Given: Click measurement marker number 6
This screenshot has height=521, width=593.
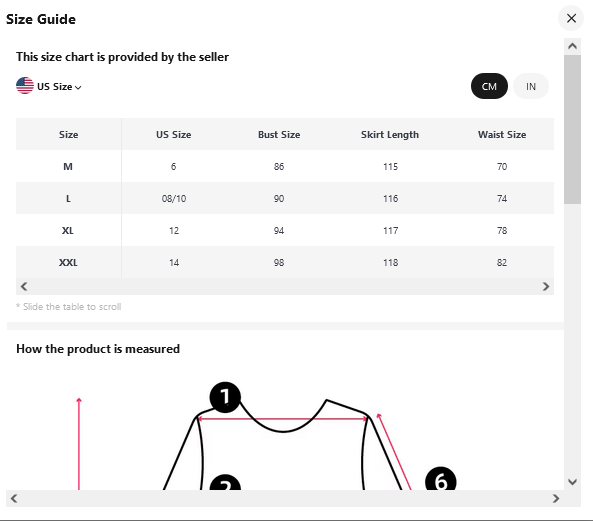Looking at the screenshot, I should pyautogui.click(x=441, y=480).
